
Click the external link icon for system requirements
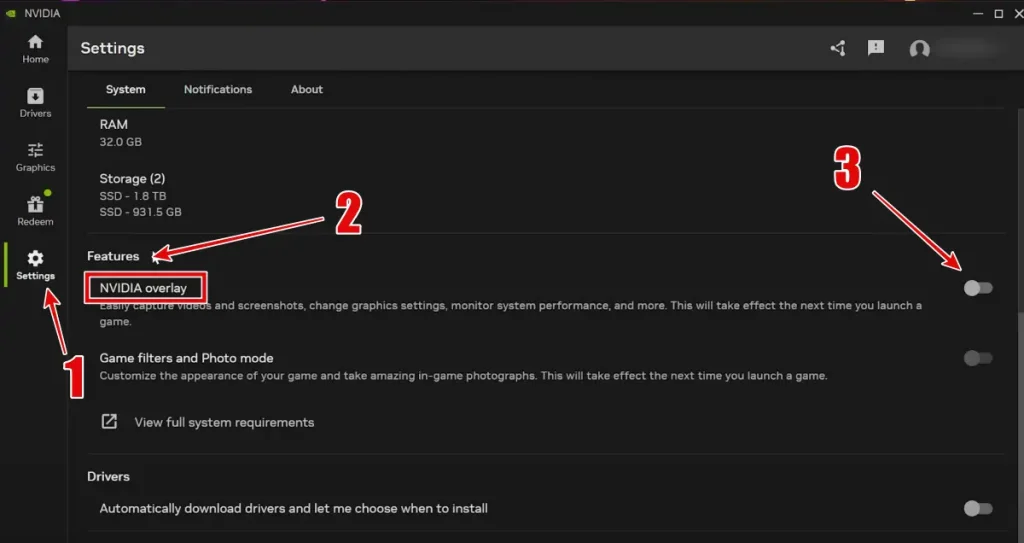tap(109, 421)
